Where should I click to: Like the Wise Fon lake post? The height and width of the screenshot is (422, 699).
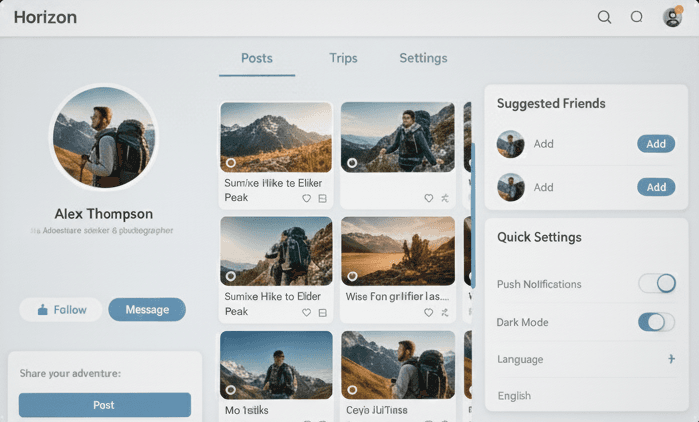click(x=429, y=312)
